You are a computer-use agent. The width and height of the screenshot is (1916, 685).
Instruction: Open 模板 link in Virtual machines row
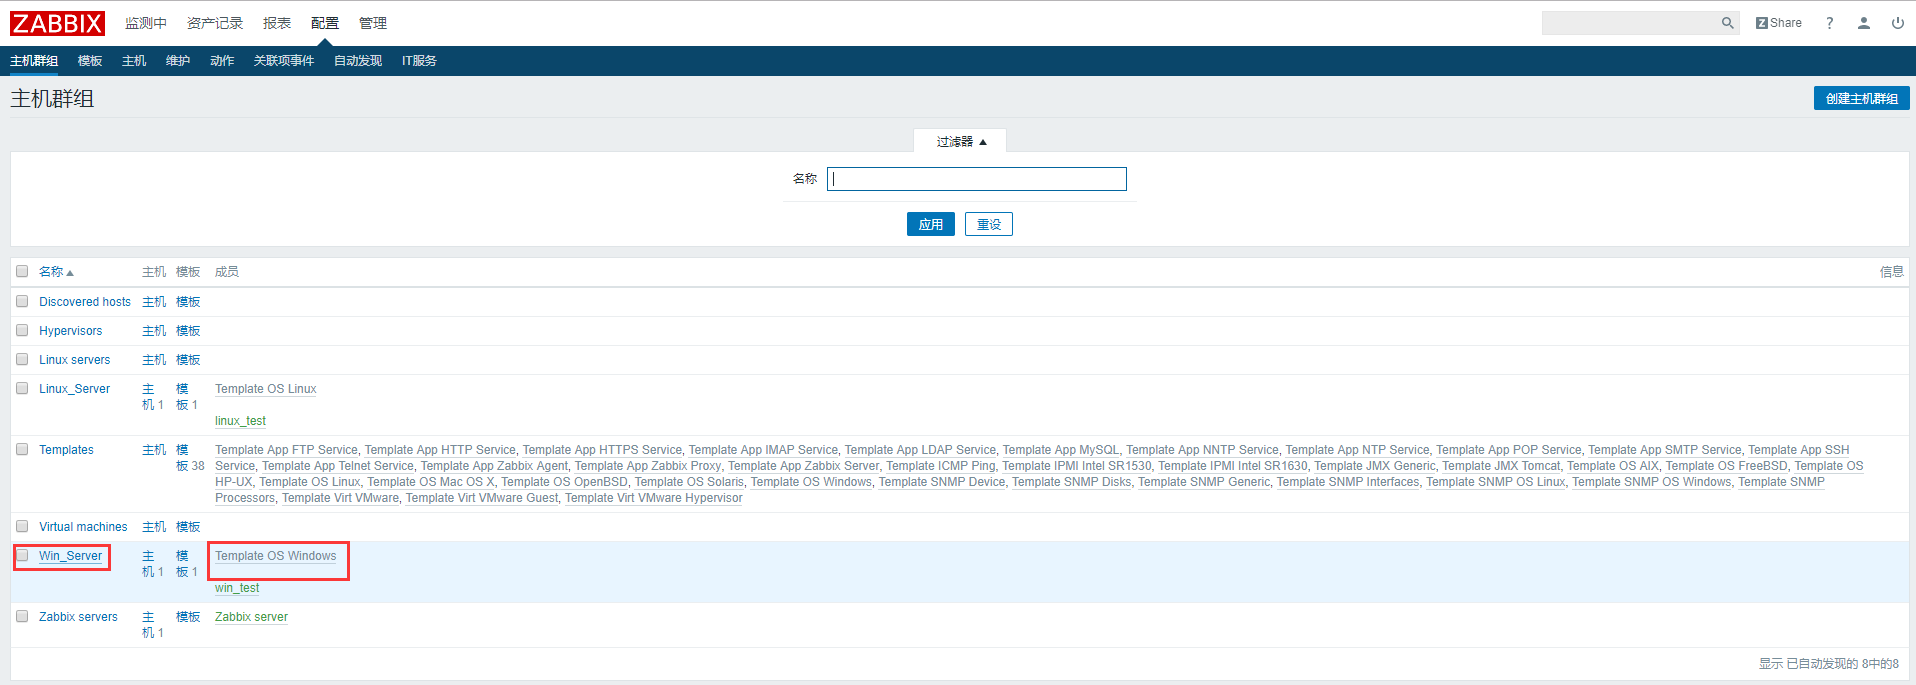coord(188,527)
